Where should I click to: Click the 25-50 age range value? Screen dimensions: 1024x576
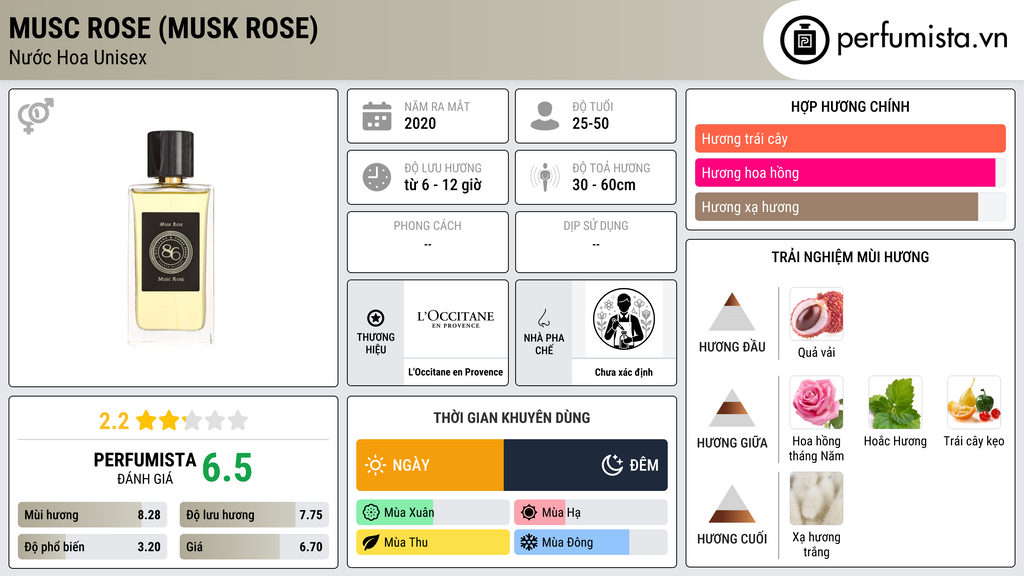(590, 123)
